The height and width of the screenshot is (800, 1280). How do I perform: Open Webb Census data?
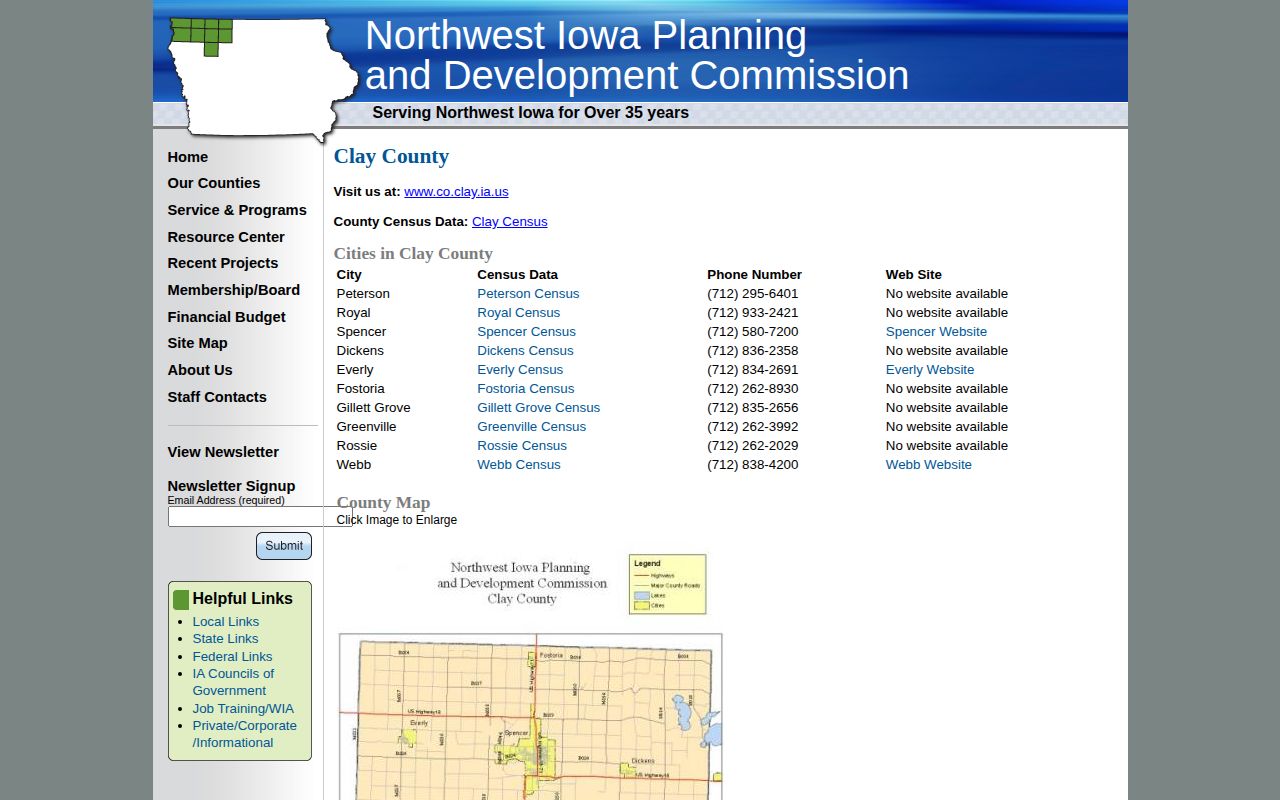tap(519, 465)
